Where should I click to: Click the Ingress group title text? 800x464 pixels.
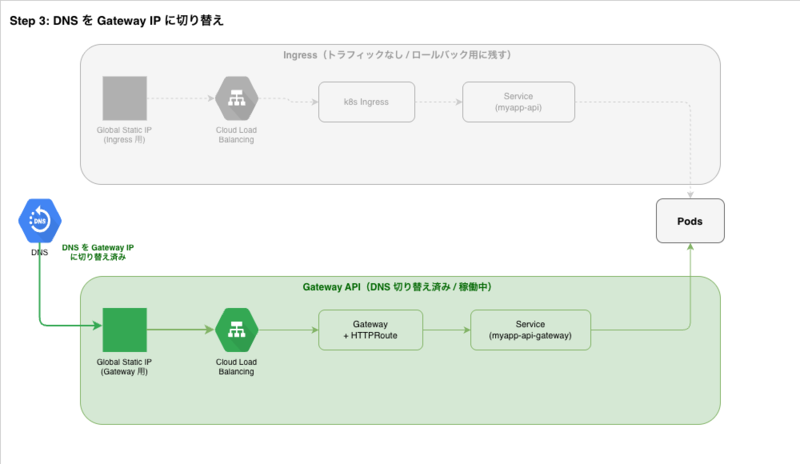click(397, 55)
